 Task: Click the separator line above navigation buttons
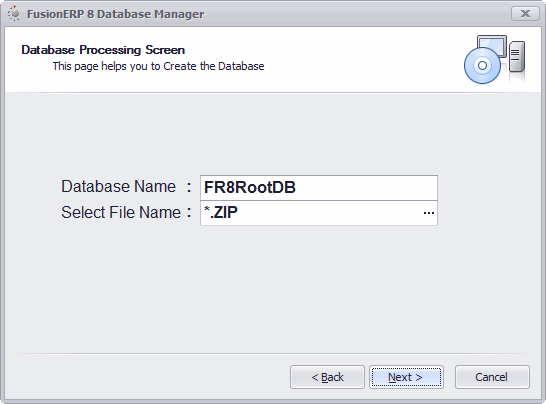[x=273, y=354]
